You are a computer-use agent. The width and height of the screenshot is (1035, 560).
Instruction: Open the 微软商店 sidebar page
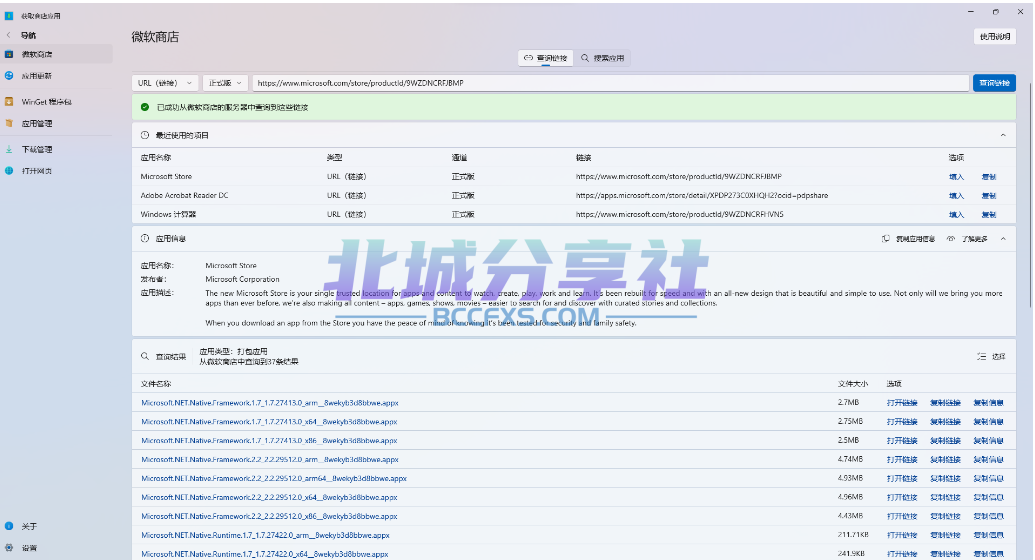point(57,54)
